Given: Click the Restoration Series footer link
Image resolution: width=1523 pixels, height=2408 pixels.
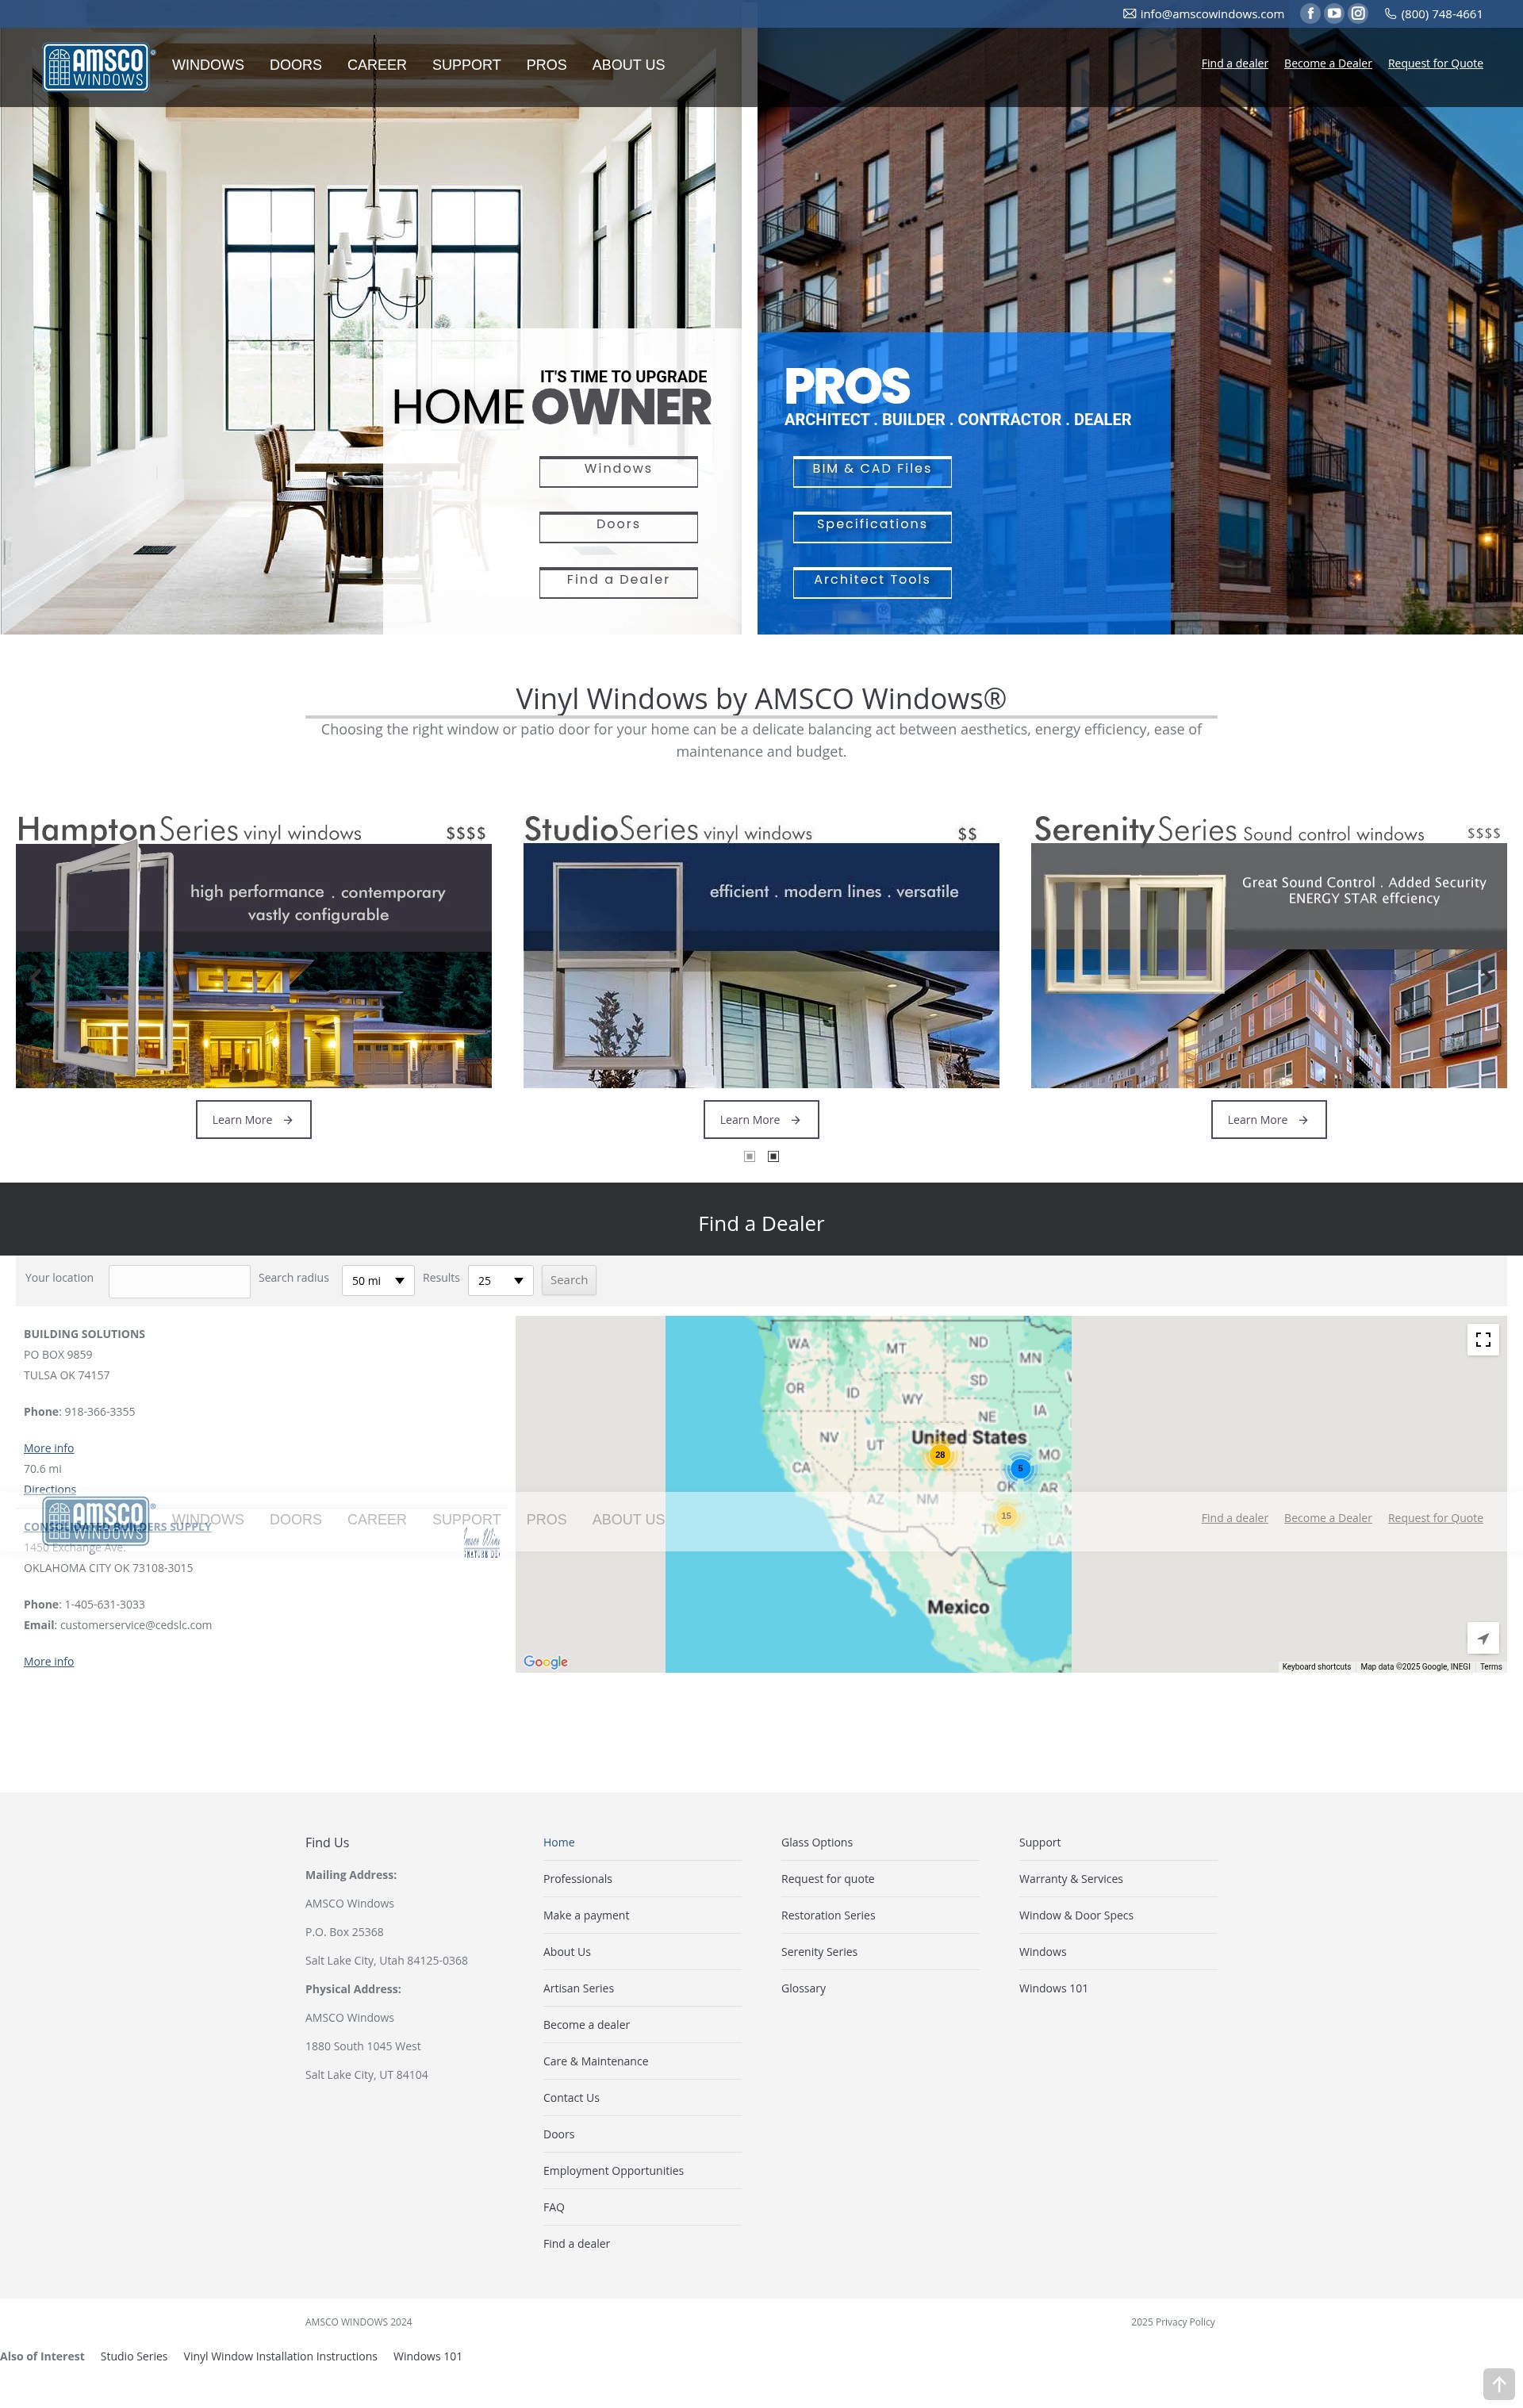Looking at the screenshot, I should coord(828,1915).
